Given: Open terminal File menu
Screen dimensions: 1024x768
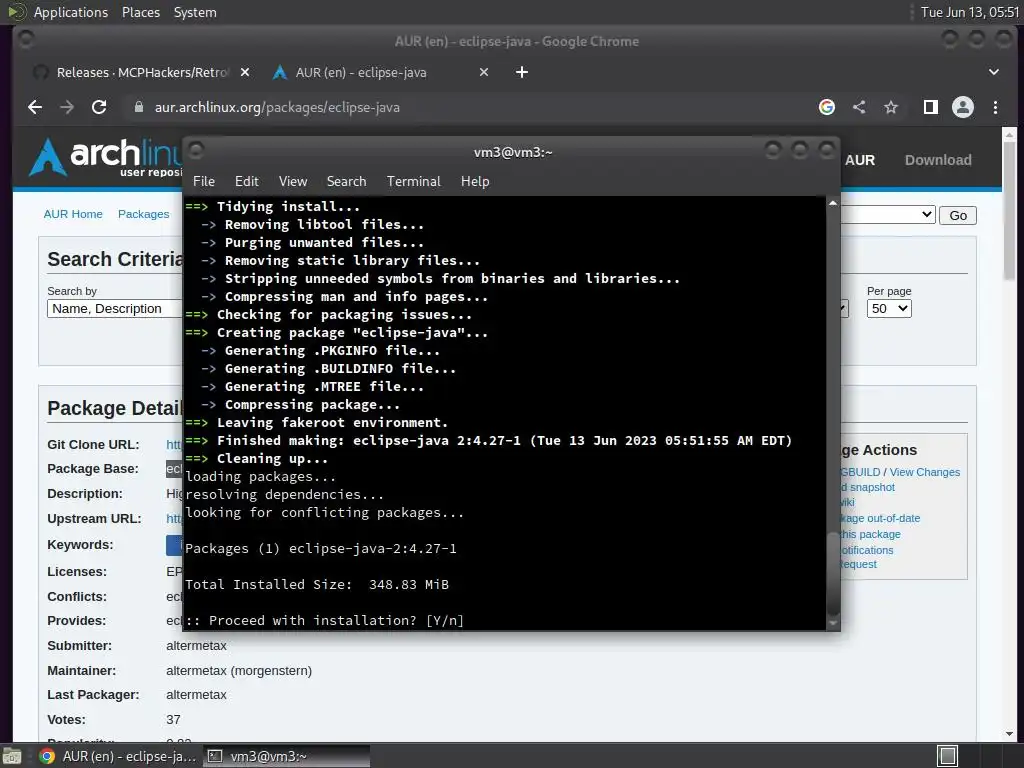Looking at the screenshot, I should pos(204,181).
